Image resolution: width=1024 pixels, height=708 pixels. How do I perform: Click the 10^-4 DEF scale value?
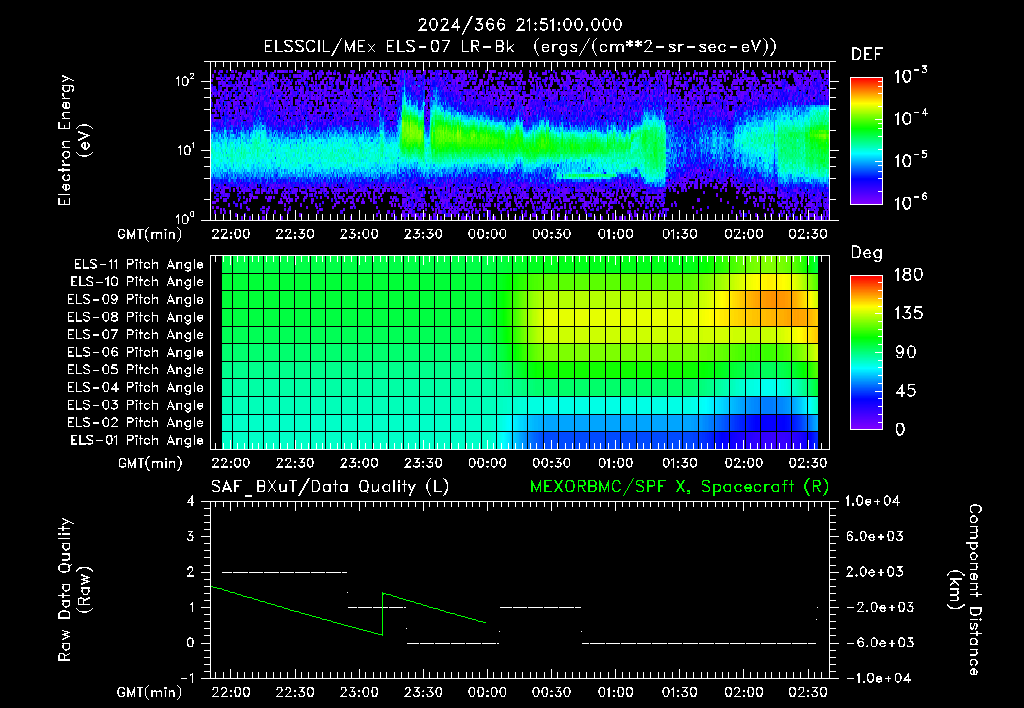tap(910, 118)
